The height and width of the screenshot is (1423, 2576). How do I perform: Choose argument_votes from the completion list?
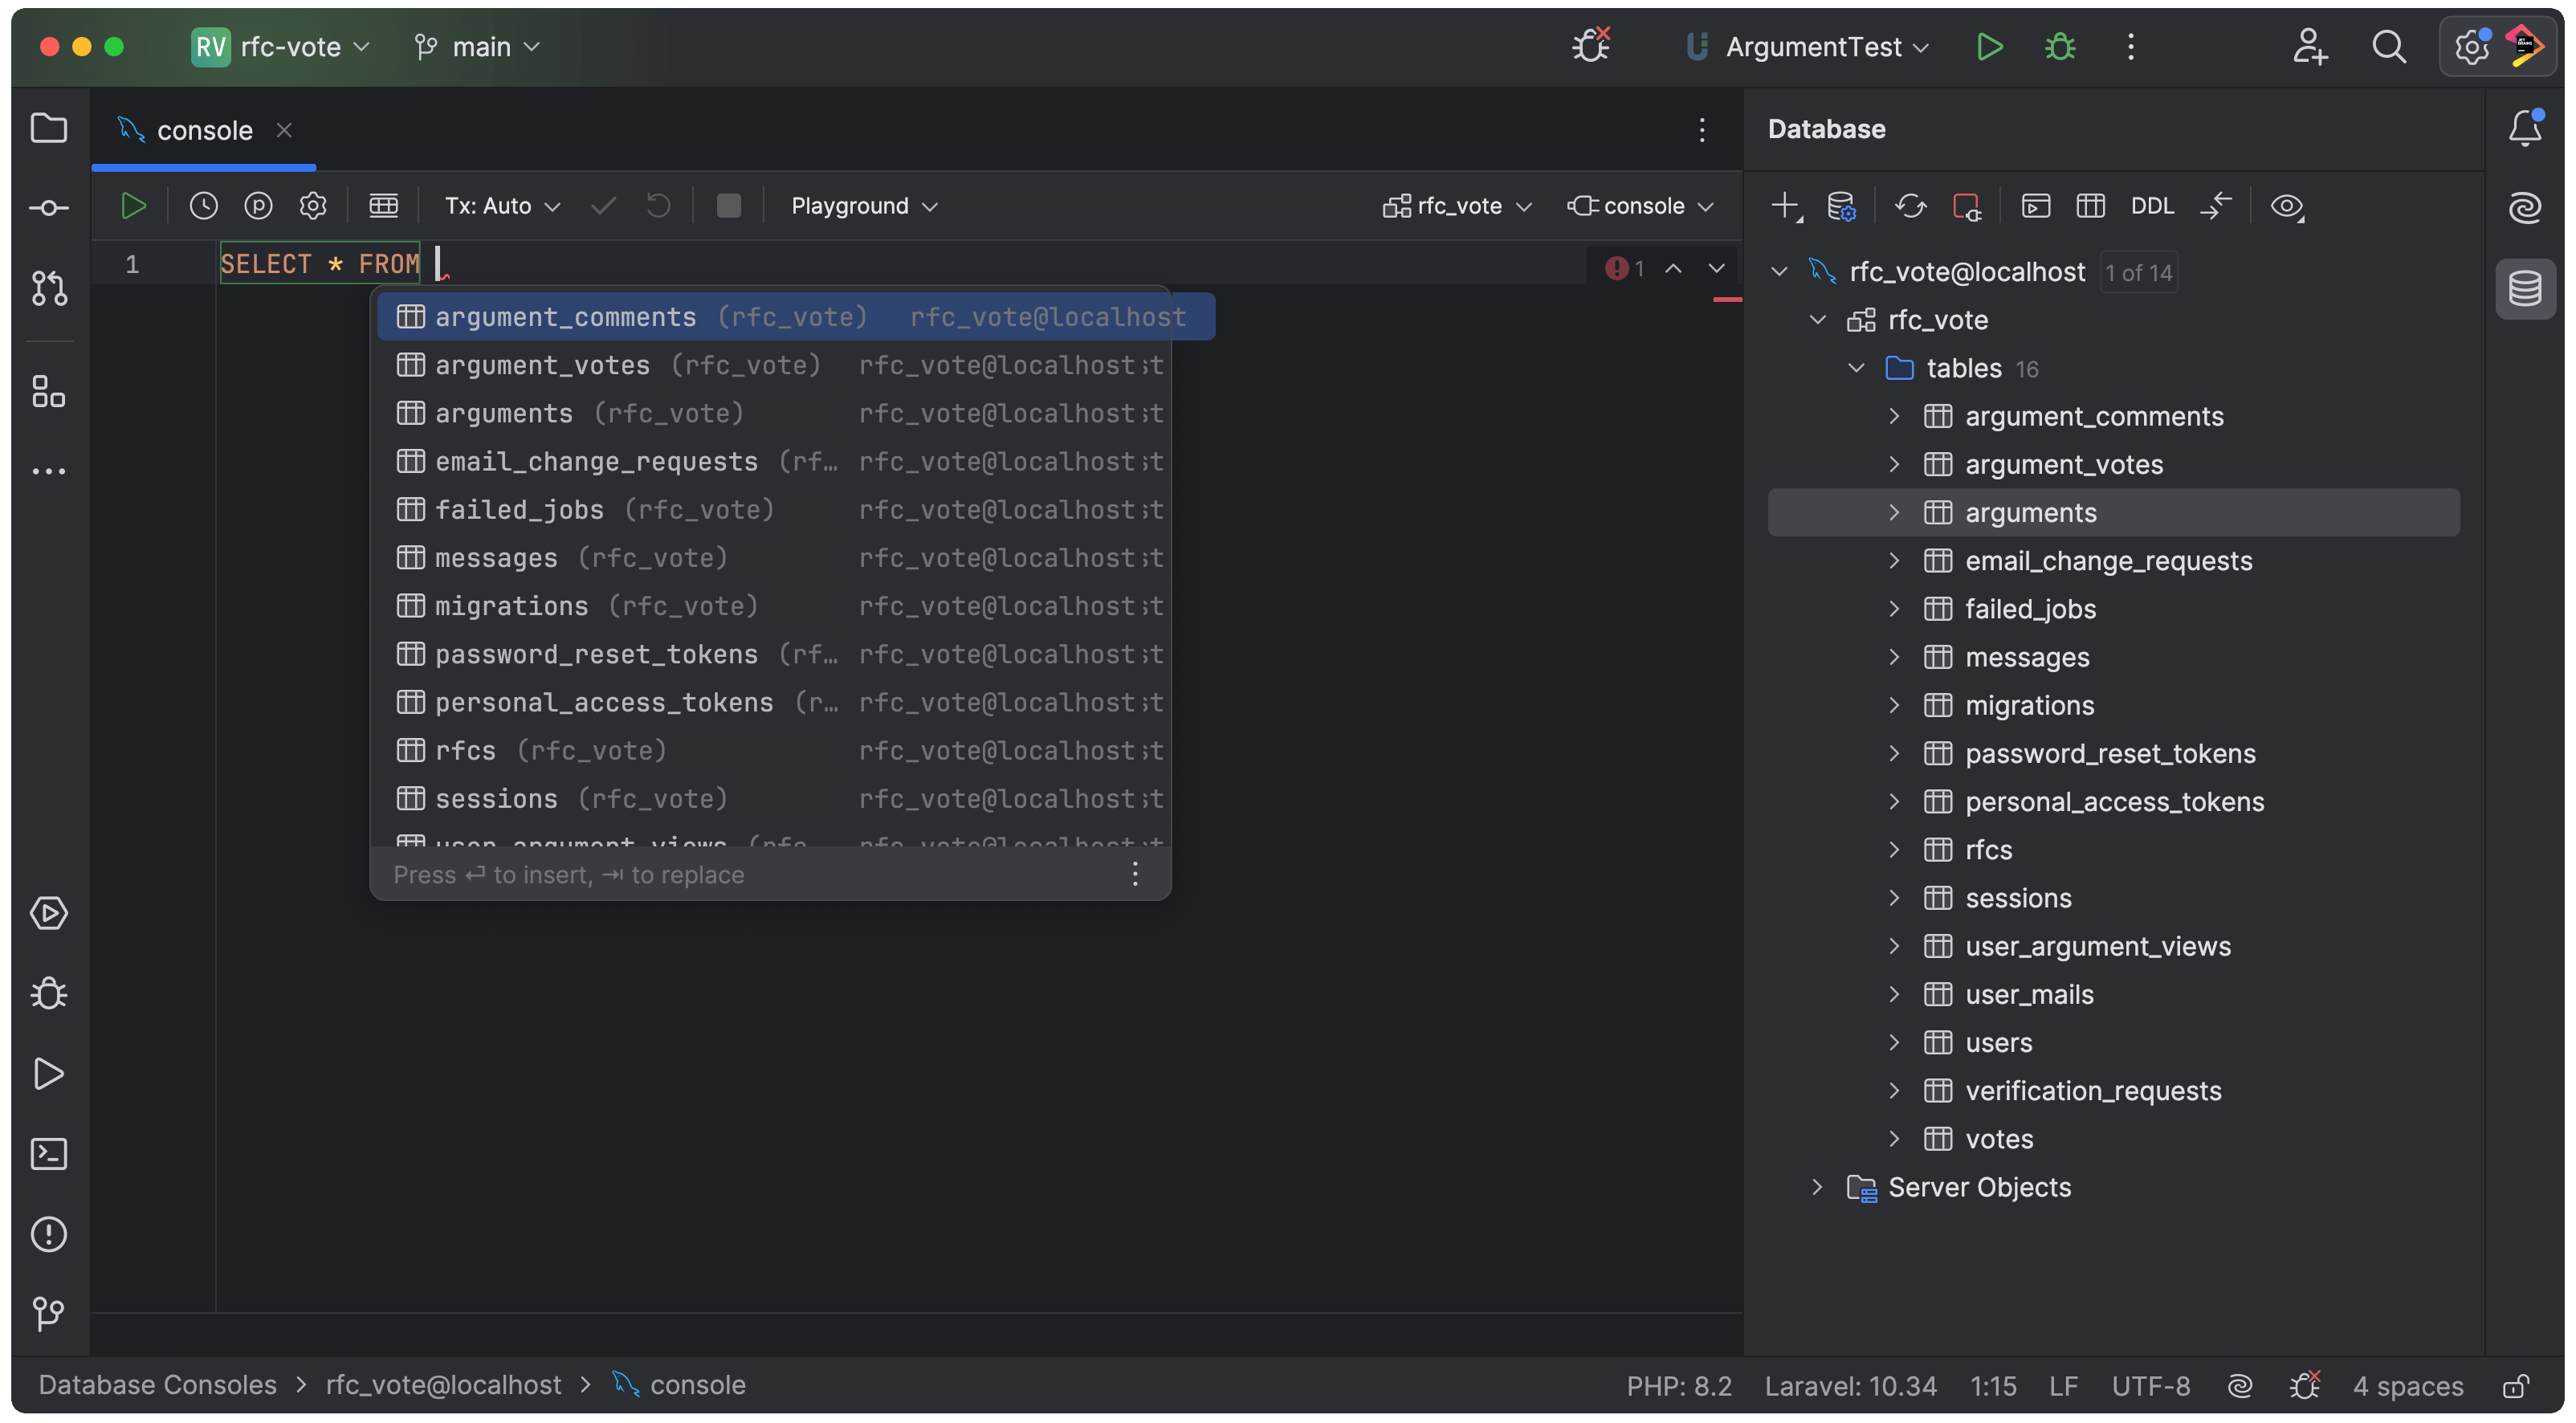tap(542, 365)
